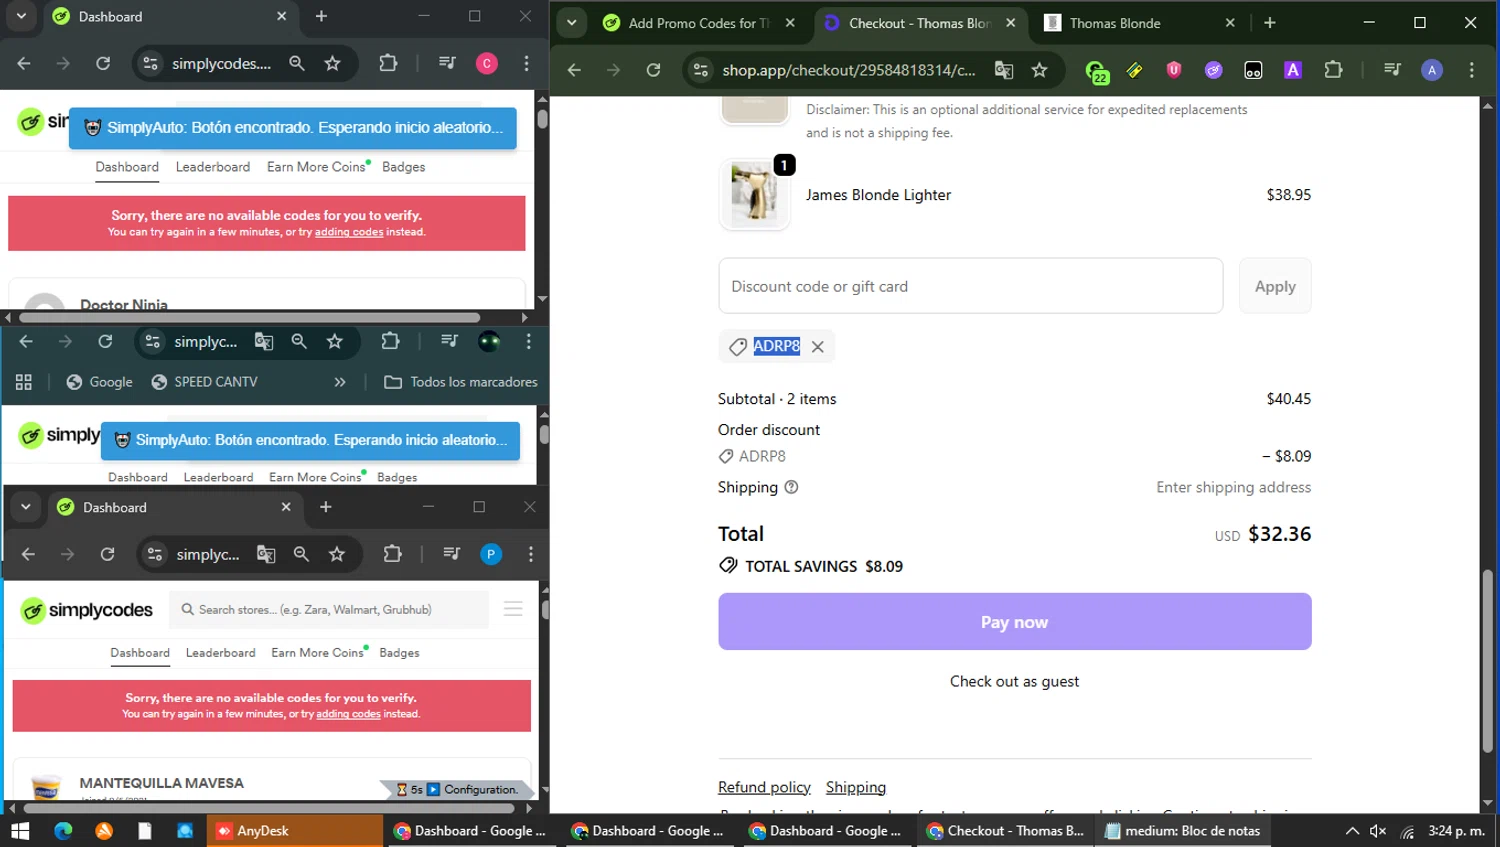Open profile A avatar menu
This screenshot has height=847, width=1500.
(x=1432, y=70)
